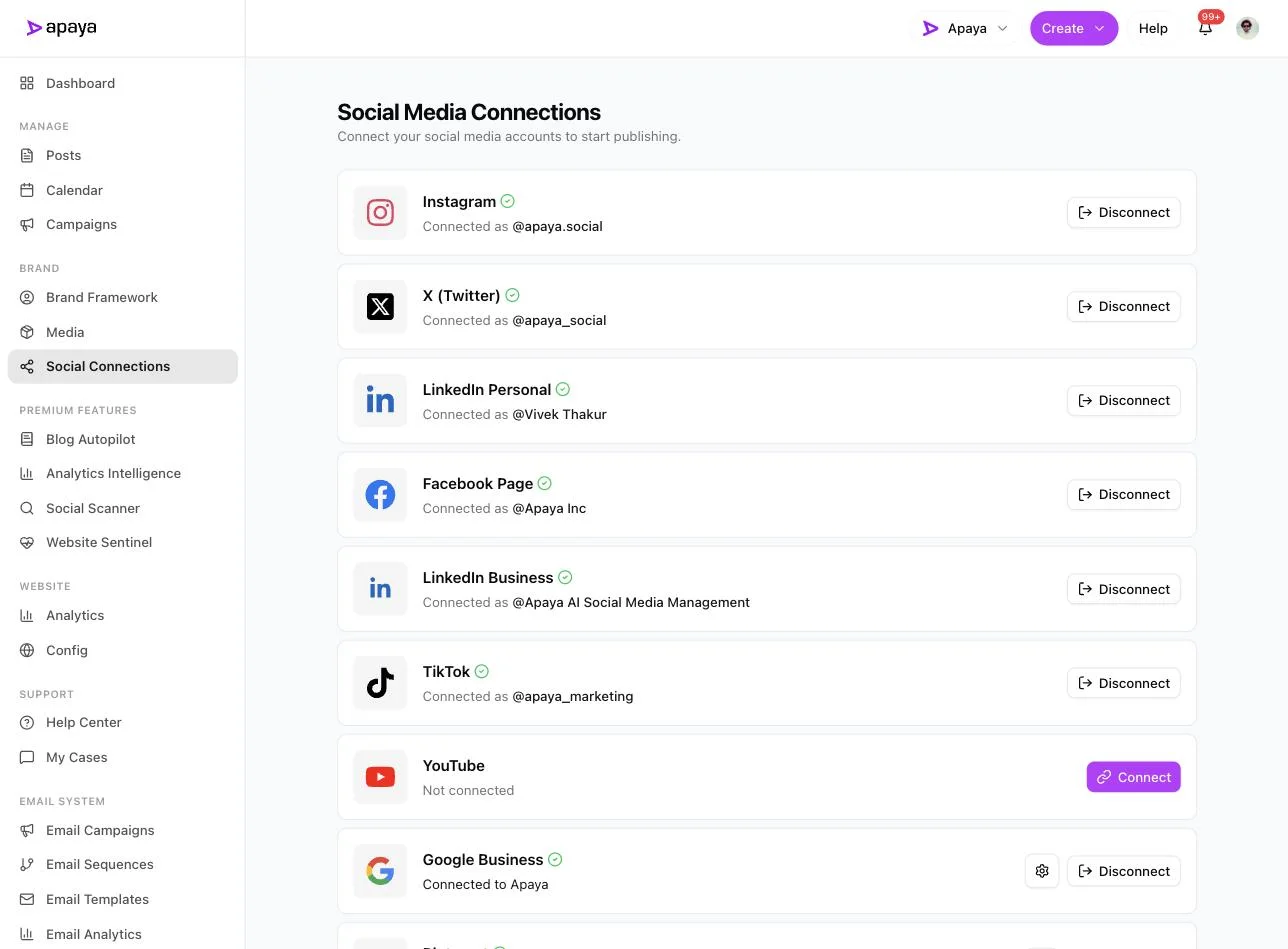Disconnect the Facebook Page
This screenshot has height=949, width=1288.
[1124, 494]
